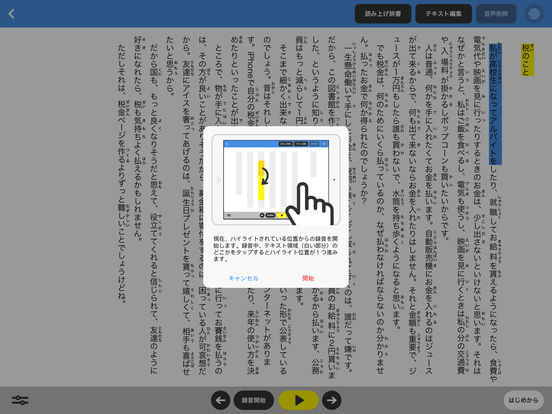This screenshot has height=414, width=552.
Task: Tap the blue highlighted sentence 私が高校生になって
Action: 495,104
